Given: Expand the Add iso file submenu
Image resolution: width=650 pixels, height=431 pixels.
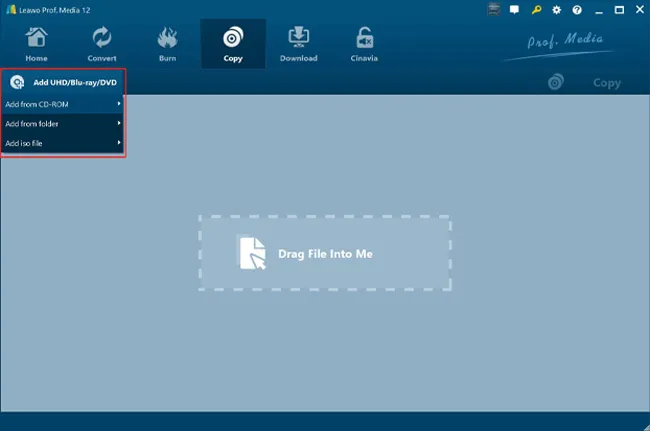Looking at the screenshot, I should (x=63, y=144).
